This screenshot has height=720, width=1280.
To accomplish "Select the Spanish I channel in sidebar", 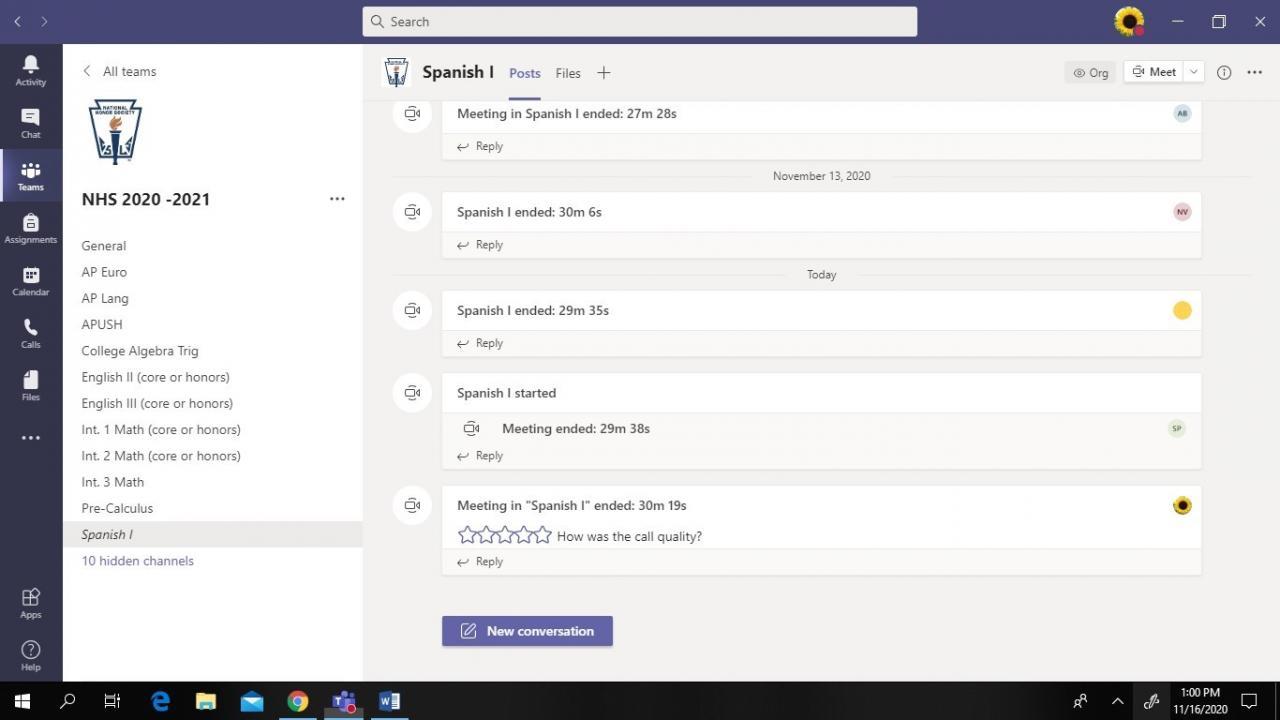I will click(x=212, y=534).
